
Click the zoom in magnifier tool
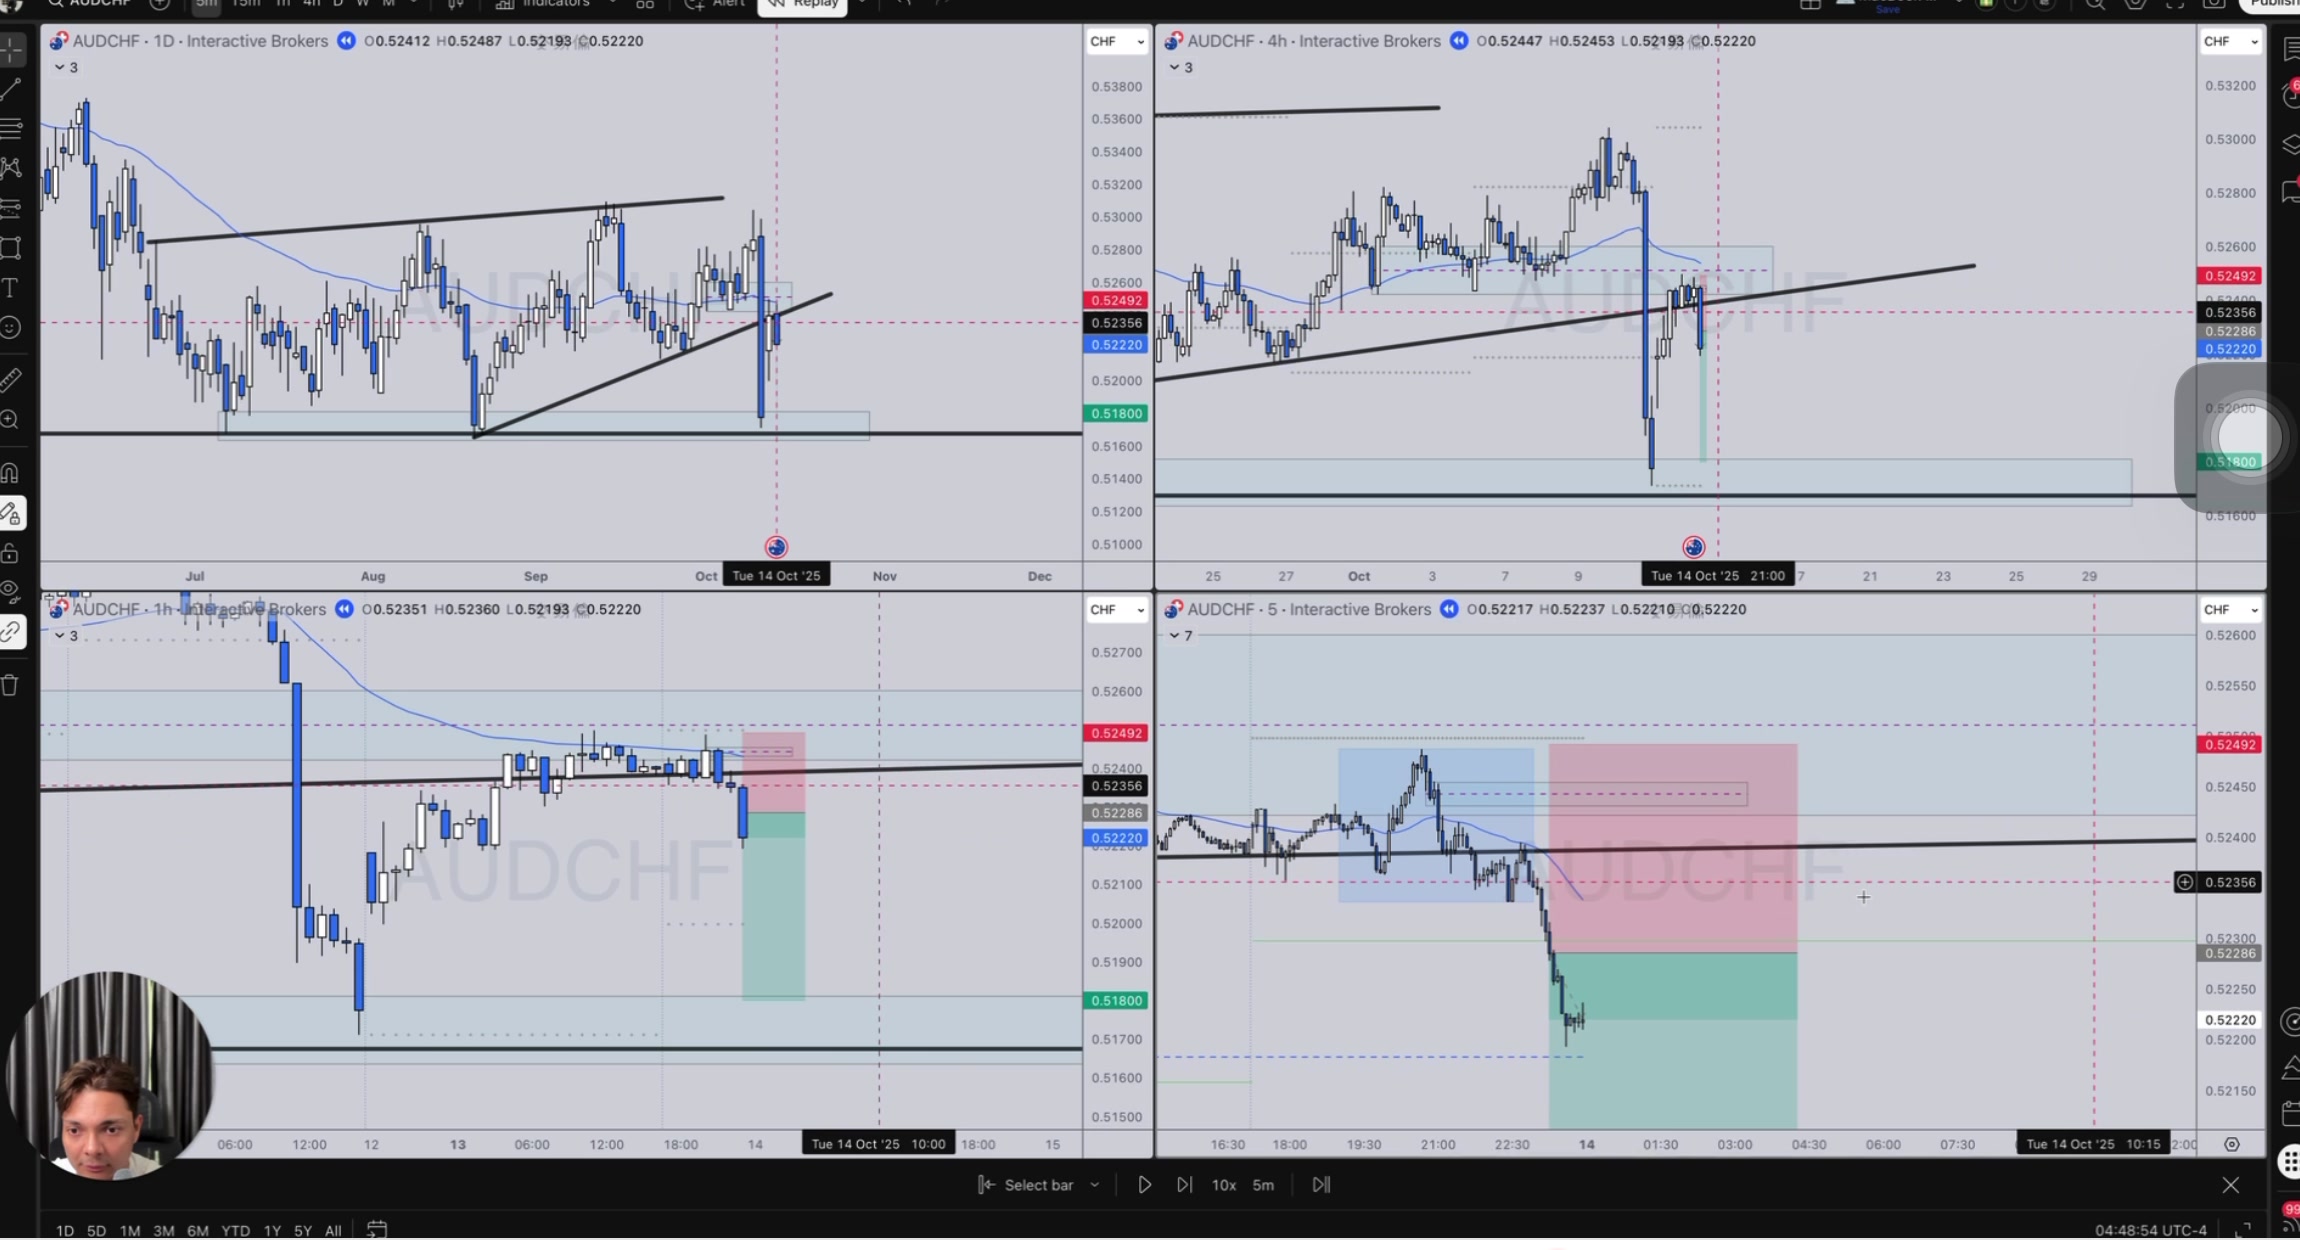(11, 420)
